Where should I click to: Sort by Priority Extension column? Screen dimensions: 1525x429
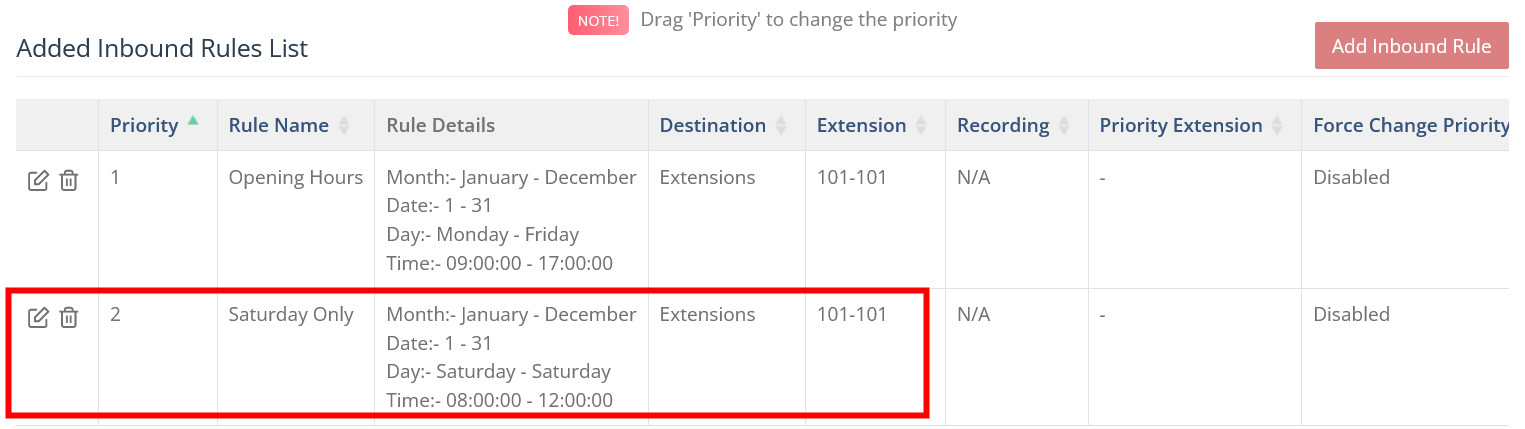pyautogui.click(x=1277, y=126)
